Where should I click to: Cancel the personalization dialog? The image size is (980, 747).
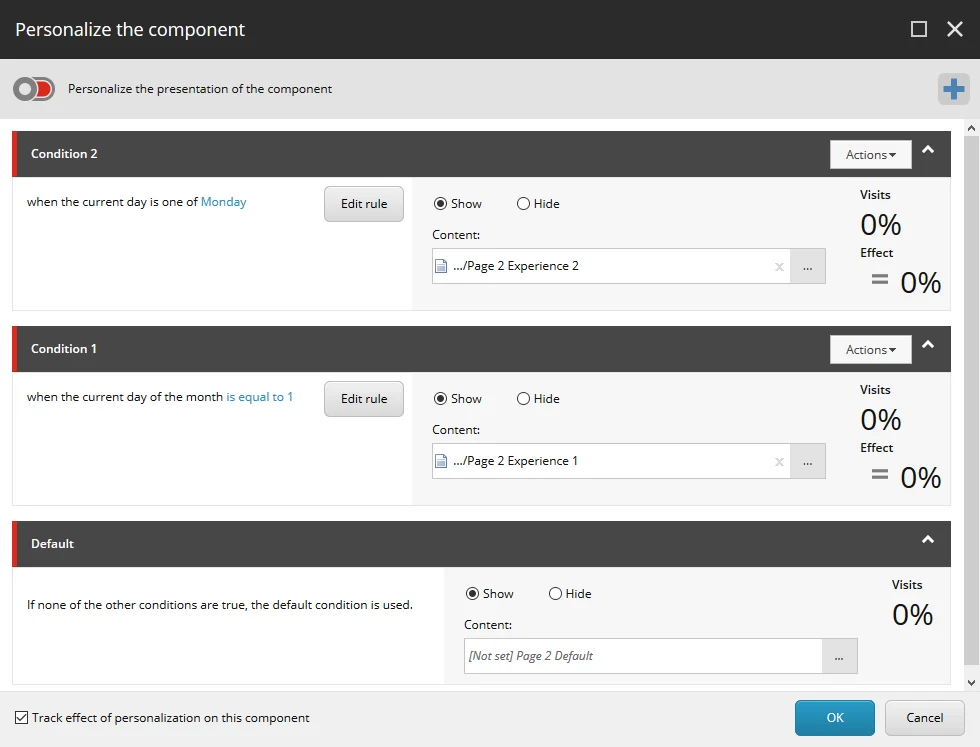[x=924, y=718]
